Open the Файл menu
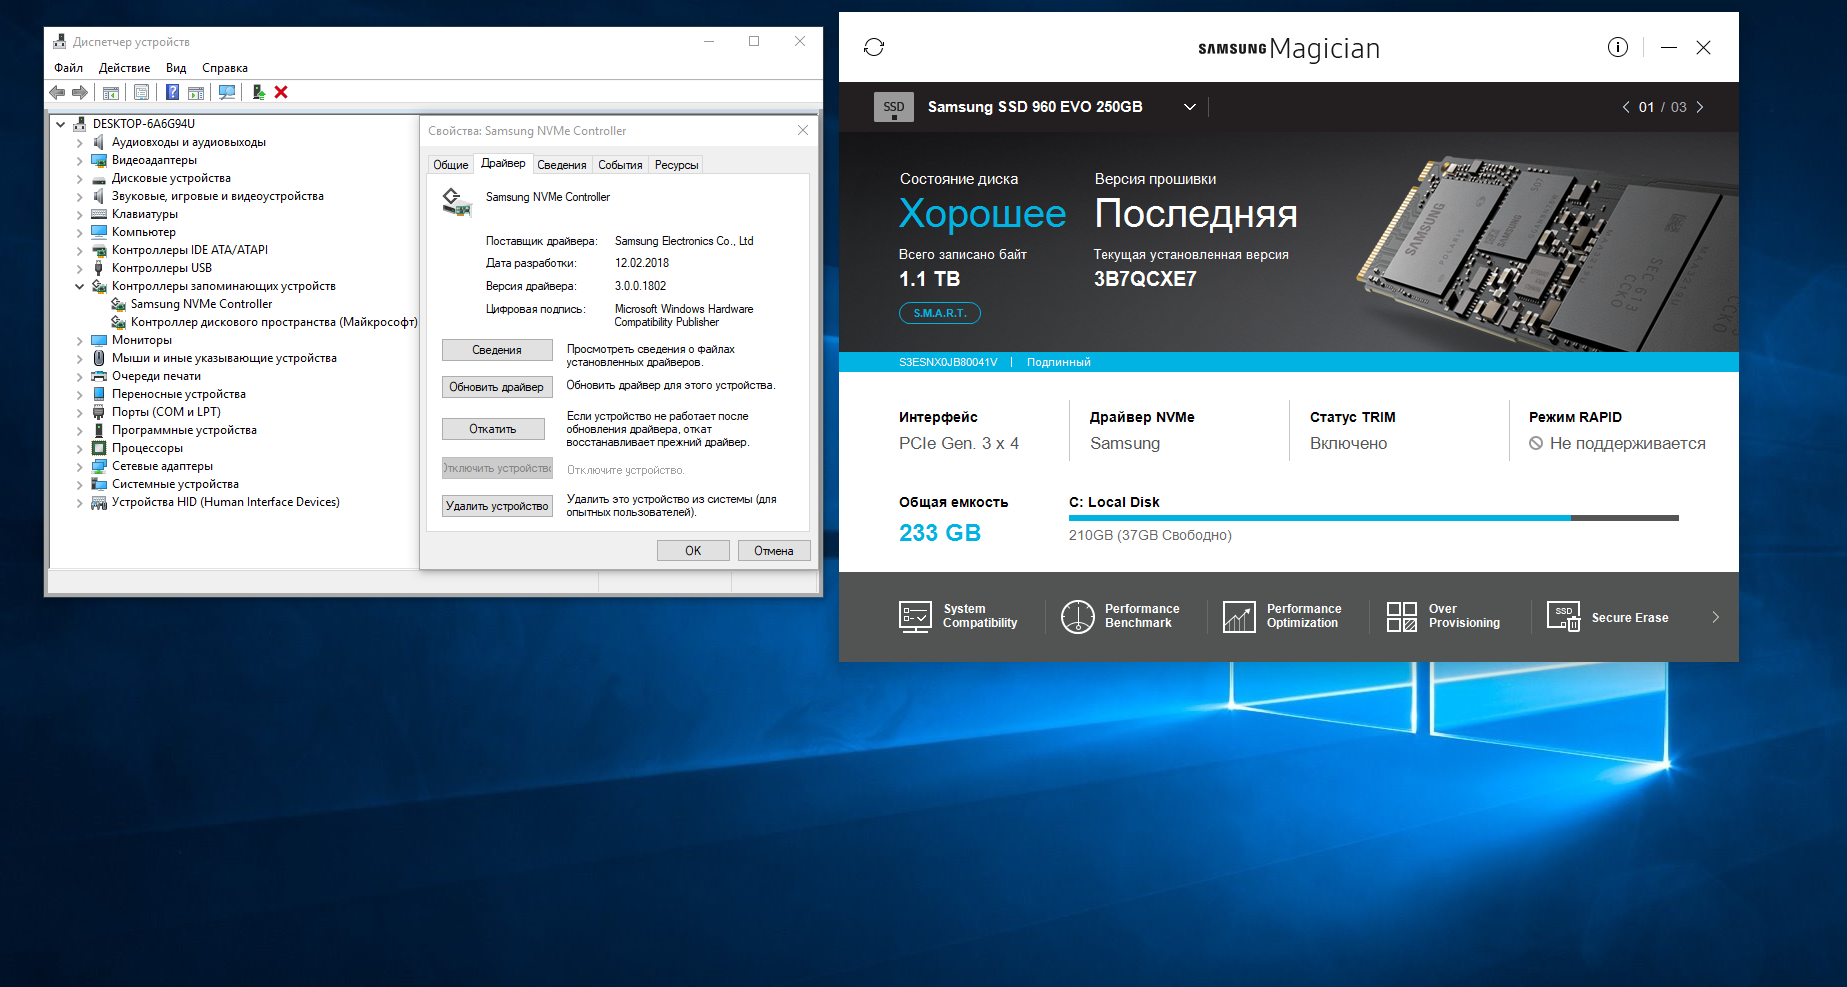 click(68, 68)
